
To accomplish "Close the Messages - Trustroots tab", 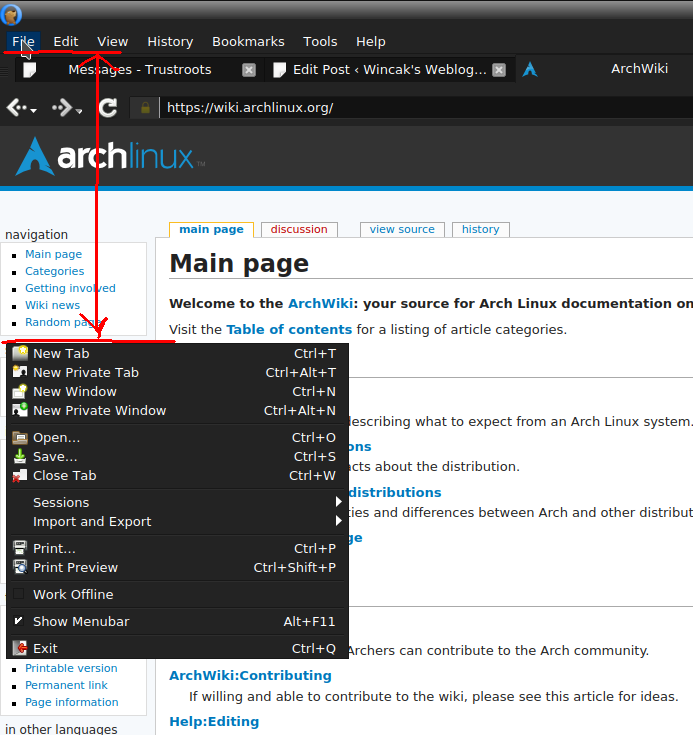I will pyautogui.click(x=249, y=70).
